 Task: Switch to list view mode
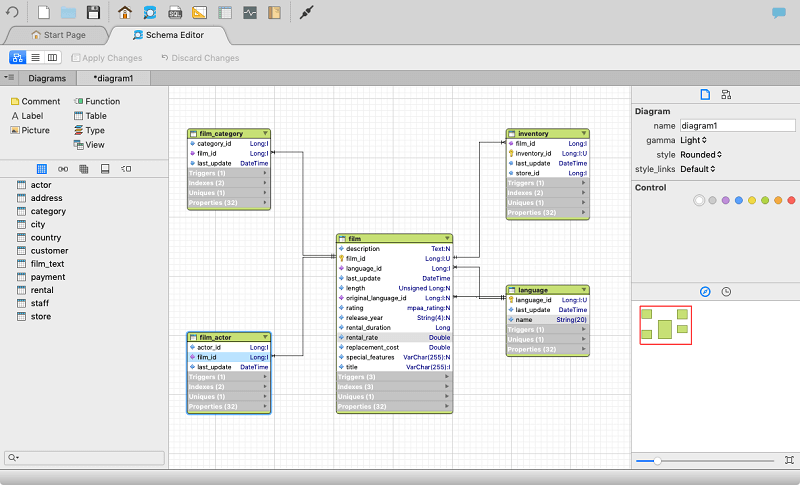coord(35,58)
